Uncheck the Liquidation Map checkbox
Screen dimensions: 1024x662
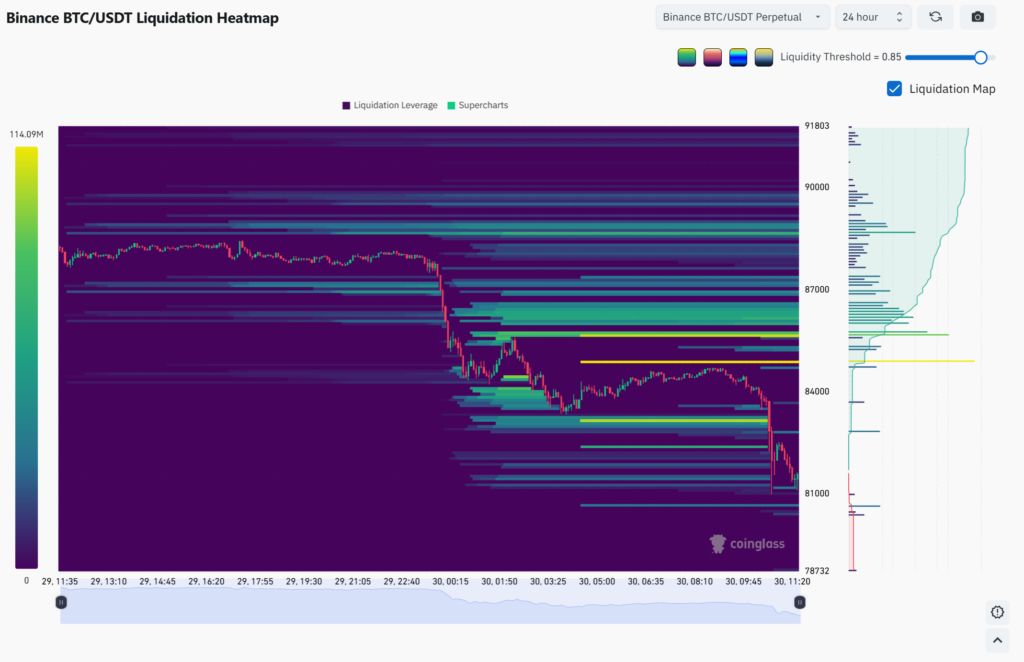tap(895, 89)
